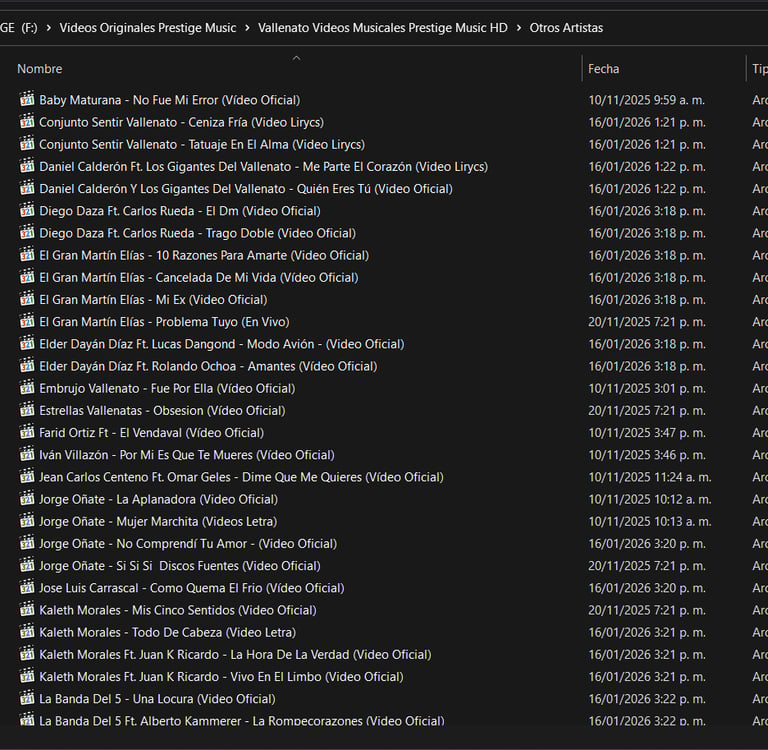Sort files by Nombre column header

[40, 69]
